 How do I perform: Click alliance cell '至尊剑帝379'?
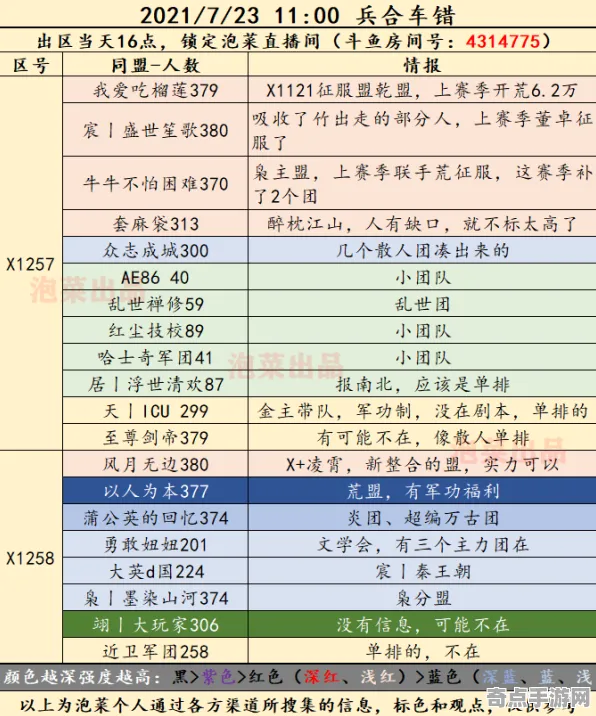155,437
